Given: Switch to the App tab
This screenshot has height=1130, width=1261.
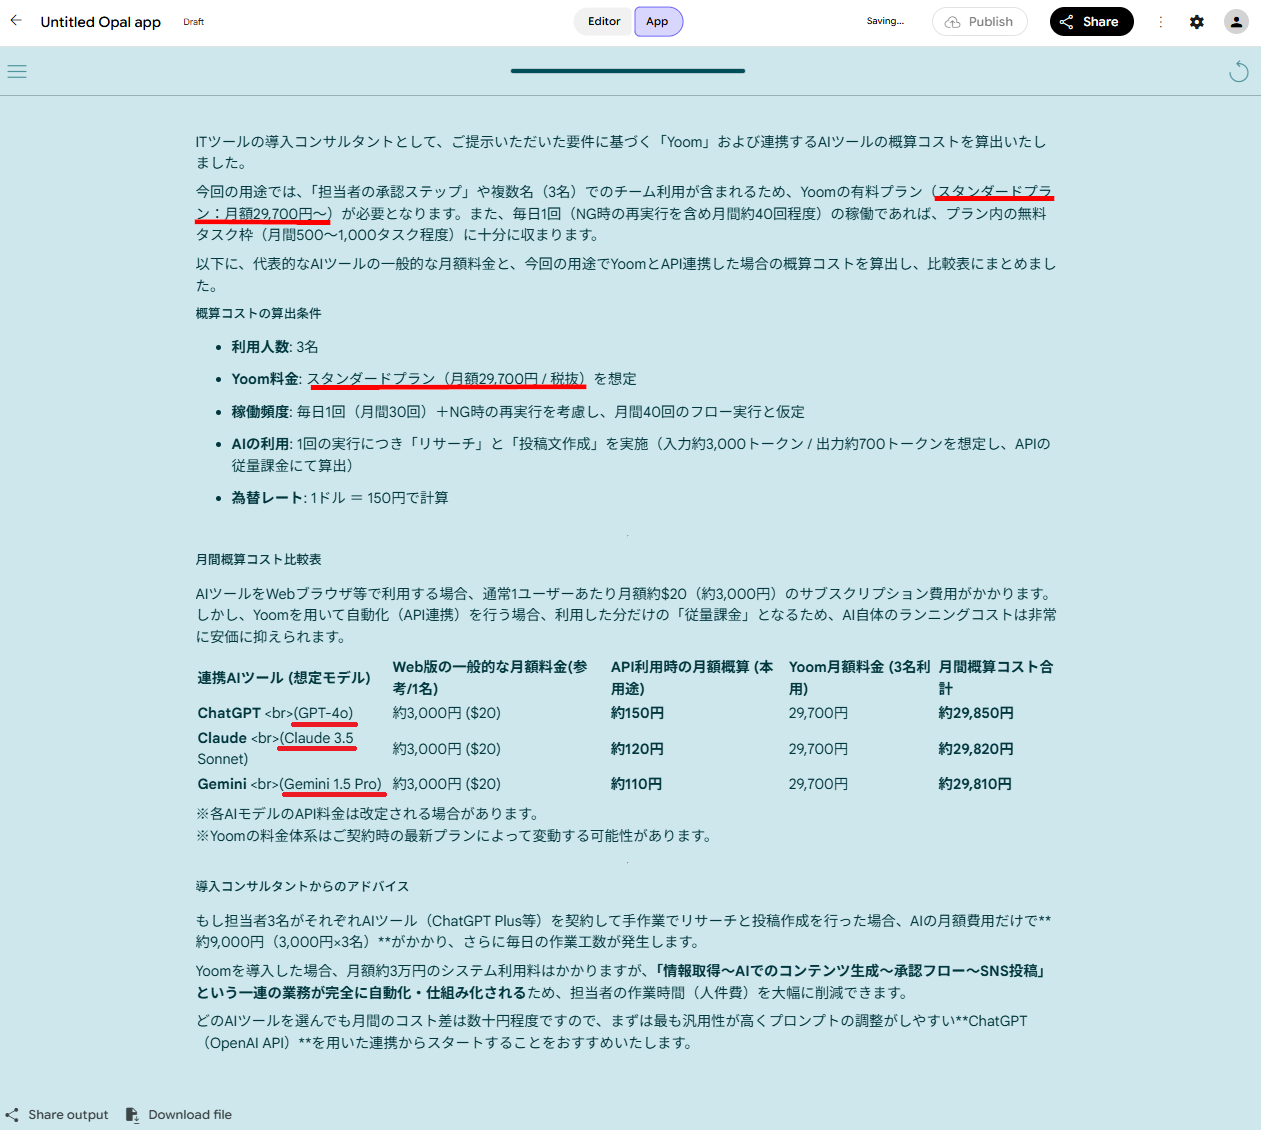Looking at the screenshot, I should [658, 21].
